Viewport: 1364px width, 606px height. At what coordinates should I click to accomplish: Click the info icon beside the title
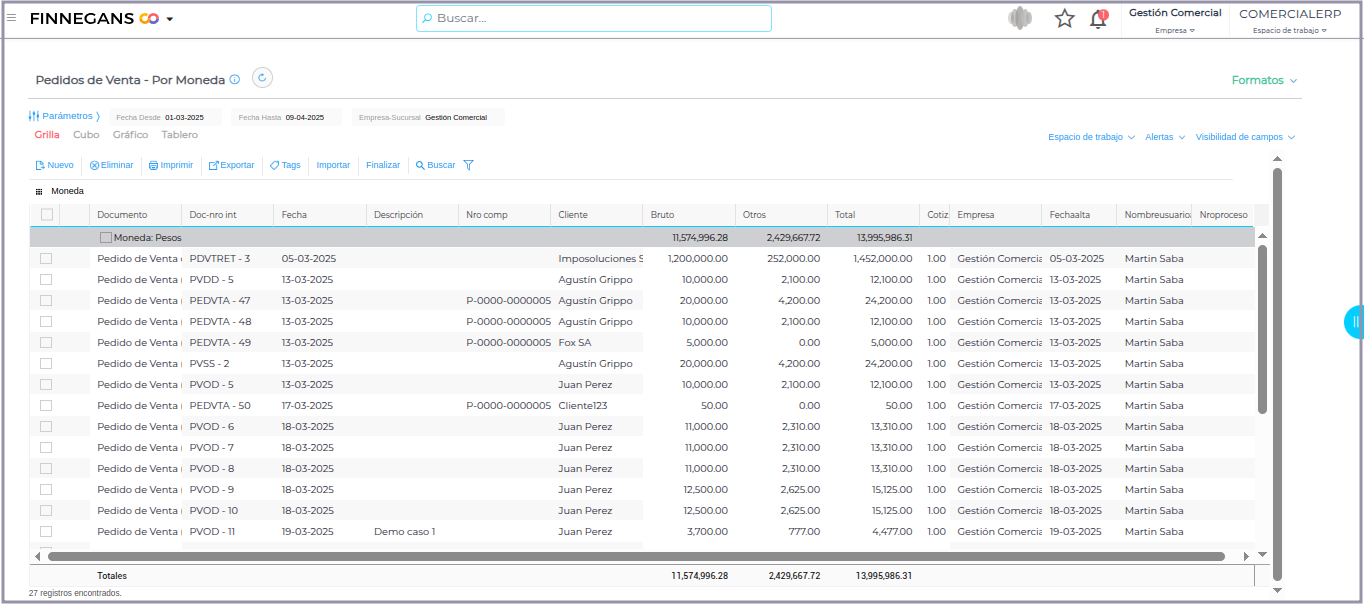click(235, 80)
